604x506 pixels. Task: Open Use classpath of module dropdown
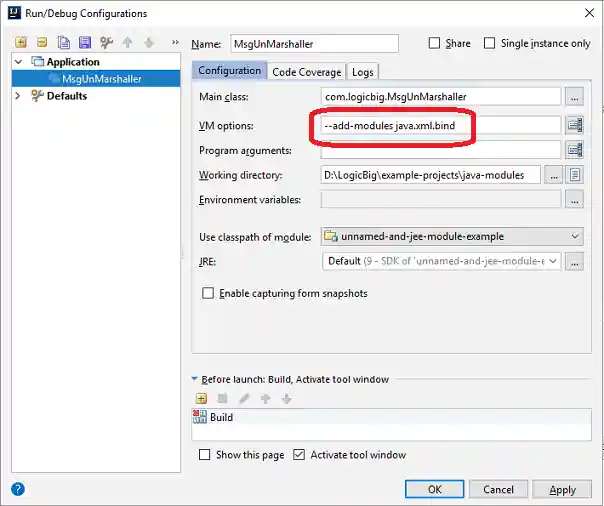pos(575,236)
